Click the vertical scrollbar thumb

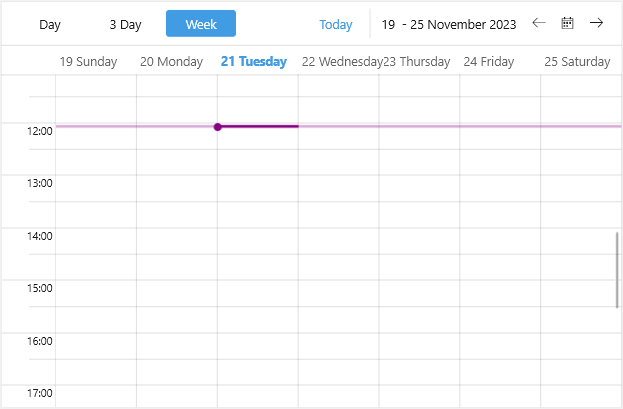click(x=617, y=269)
